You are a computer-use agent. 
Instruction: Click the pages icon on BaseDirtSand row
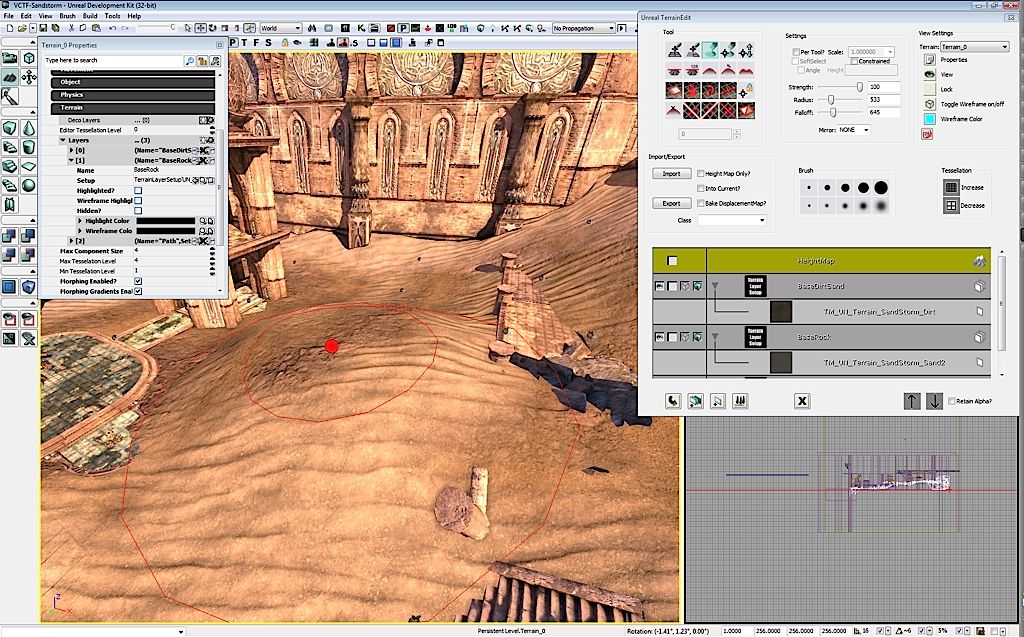coord(980,286)
